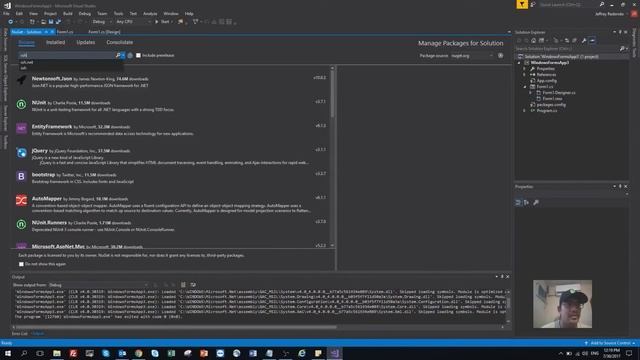
Task: Toggle Word Wrap icon in Output panel
Action: [x=193, y=285]
